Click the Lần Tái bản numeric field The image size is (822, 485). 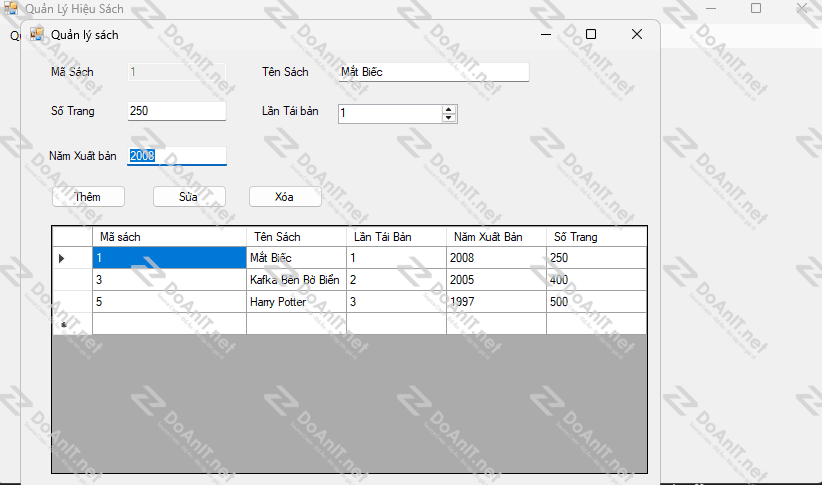[x=389, y=114]
